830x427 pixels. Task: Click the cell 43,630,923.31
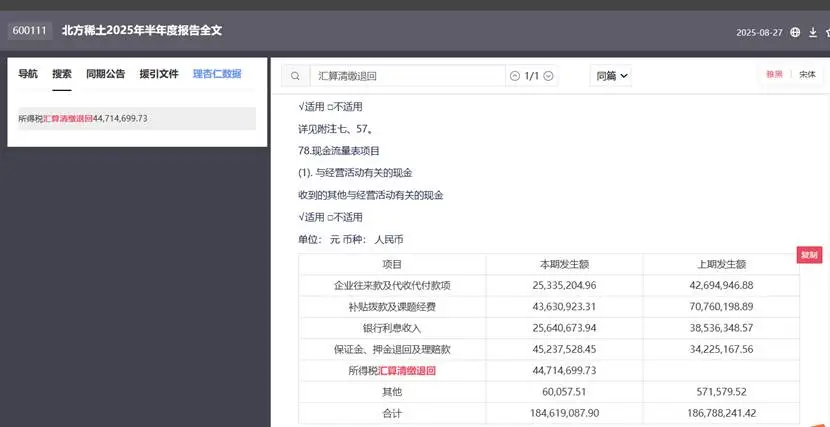[564, 306]
